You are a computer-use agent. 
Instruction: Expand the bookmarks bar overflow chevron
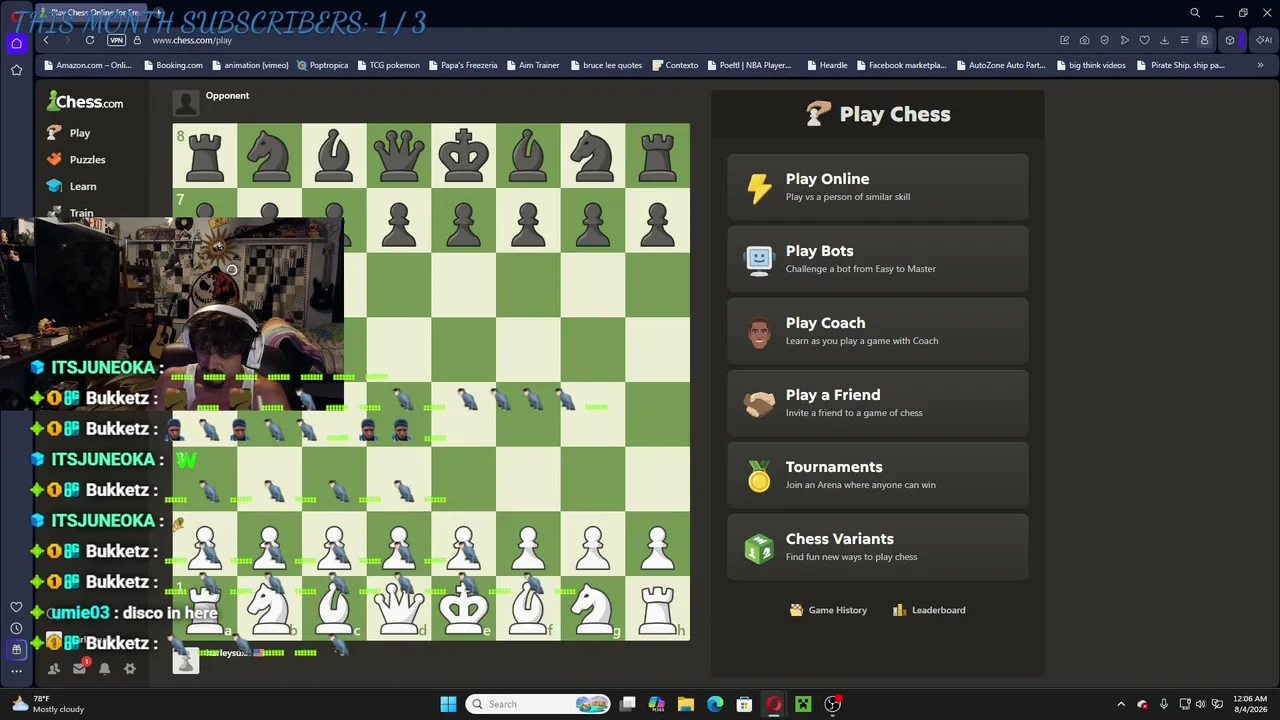click(x=1260, y=65)
